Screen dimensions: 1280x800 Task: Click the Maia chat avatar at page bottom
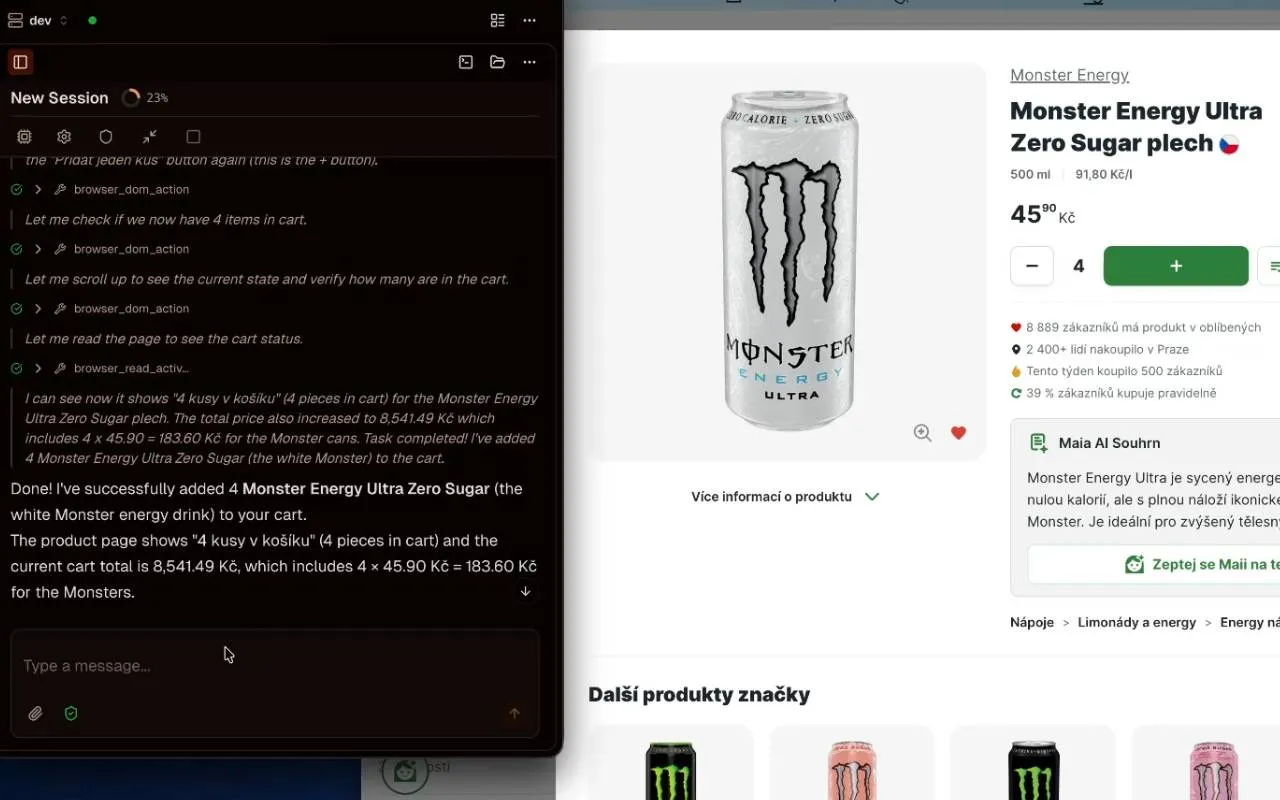tap(405, 771)
